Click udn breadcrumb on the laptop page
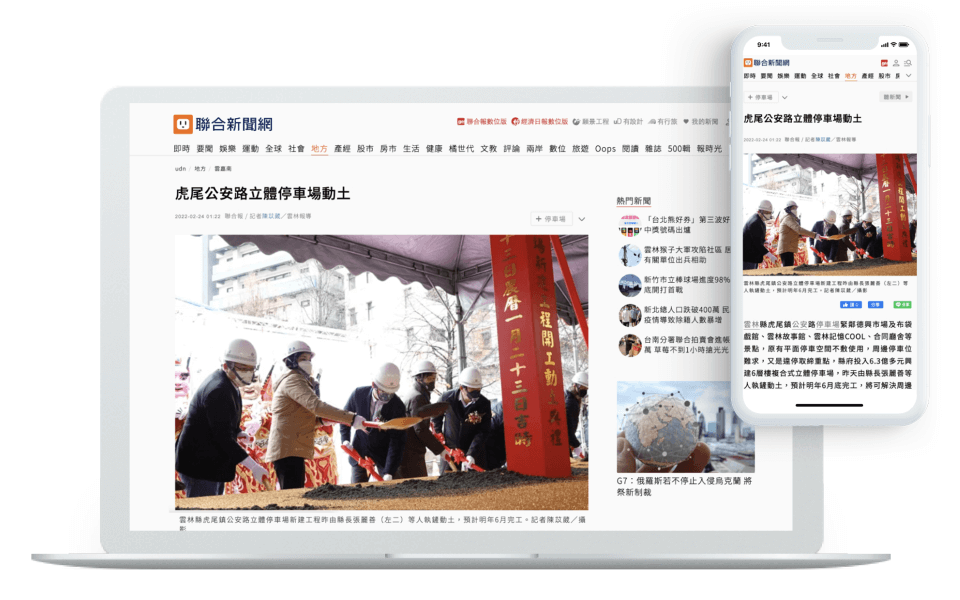The height and width of the screenshot is (600, 960). point(180,169)
